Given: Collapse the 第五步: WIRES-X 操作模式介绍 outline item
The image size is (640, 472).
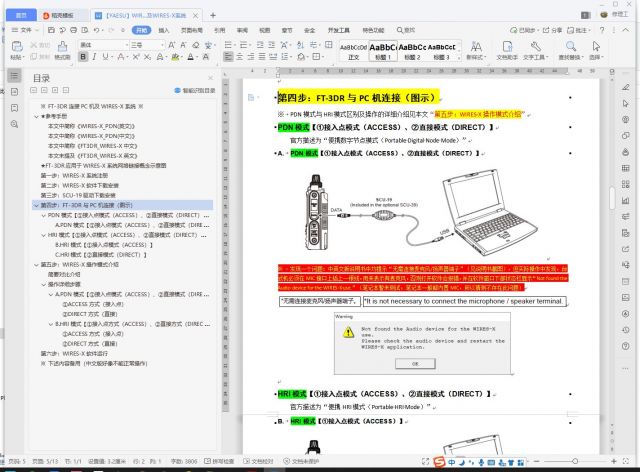Looking at the screenshot, I should click(x=36, y=265).
